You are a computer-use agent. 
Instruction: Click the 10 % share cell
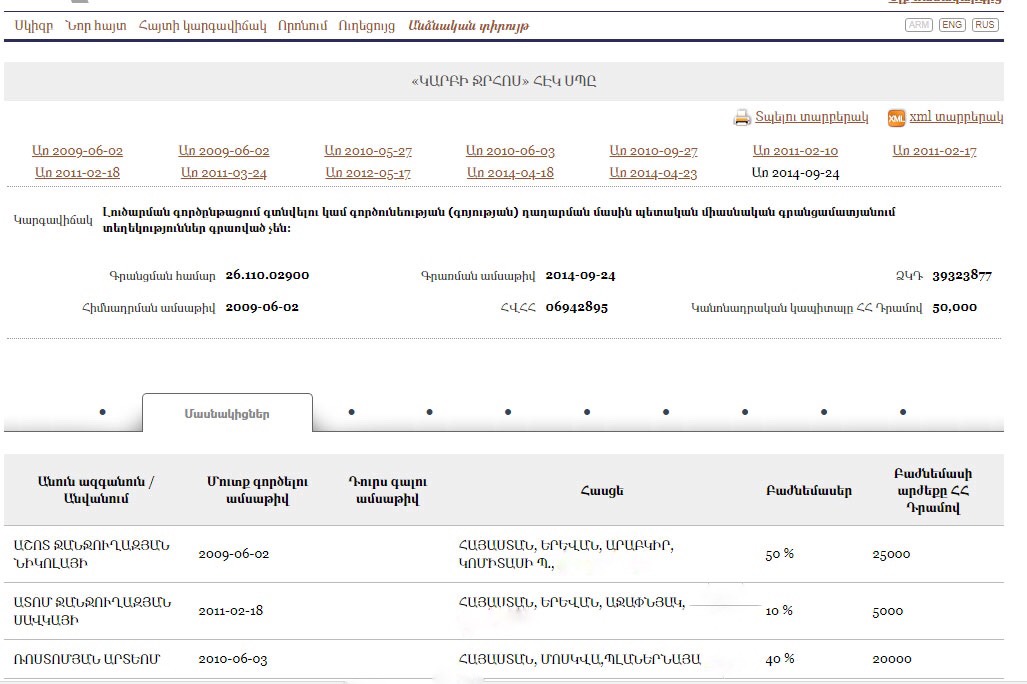(x=779, y=611)
